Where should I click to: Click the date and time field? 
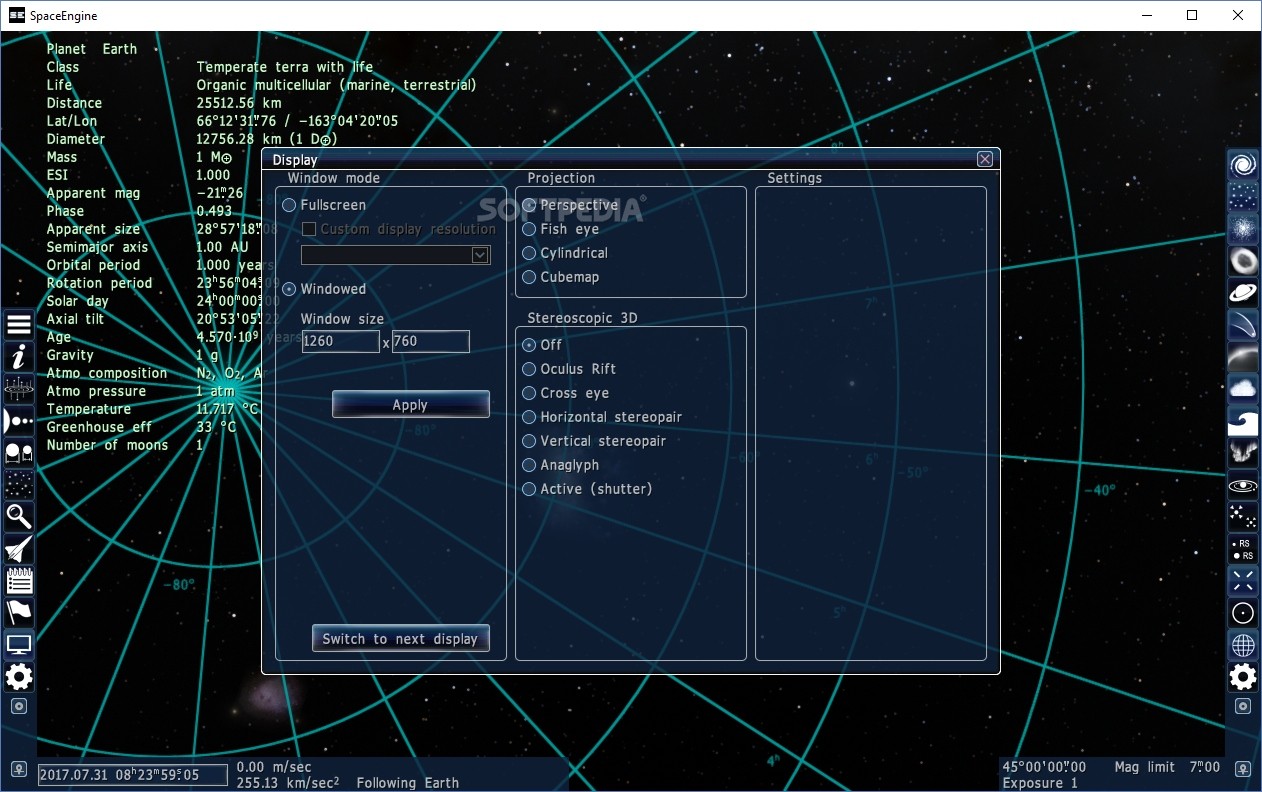[x=133, y=774]
